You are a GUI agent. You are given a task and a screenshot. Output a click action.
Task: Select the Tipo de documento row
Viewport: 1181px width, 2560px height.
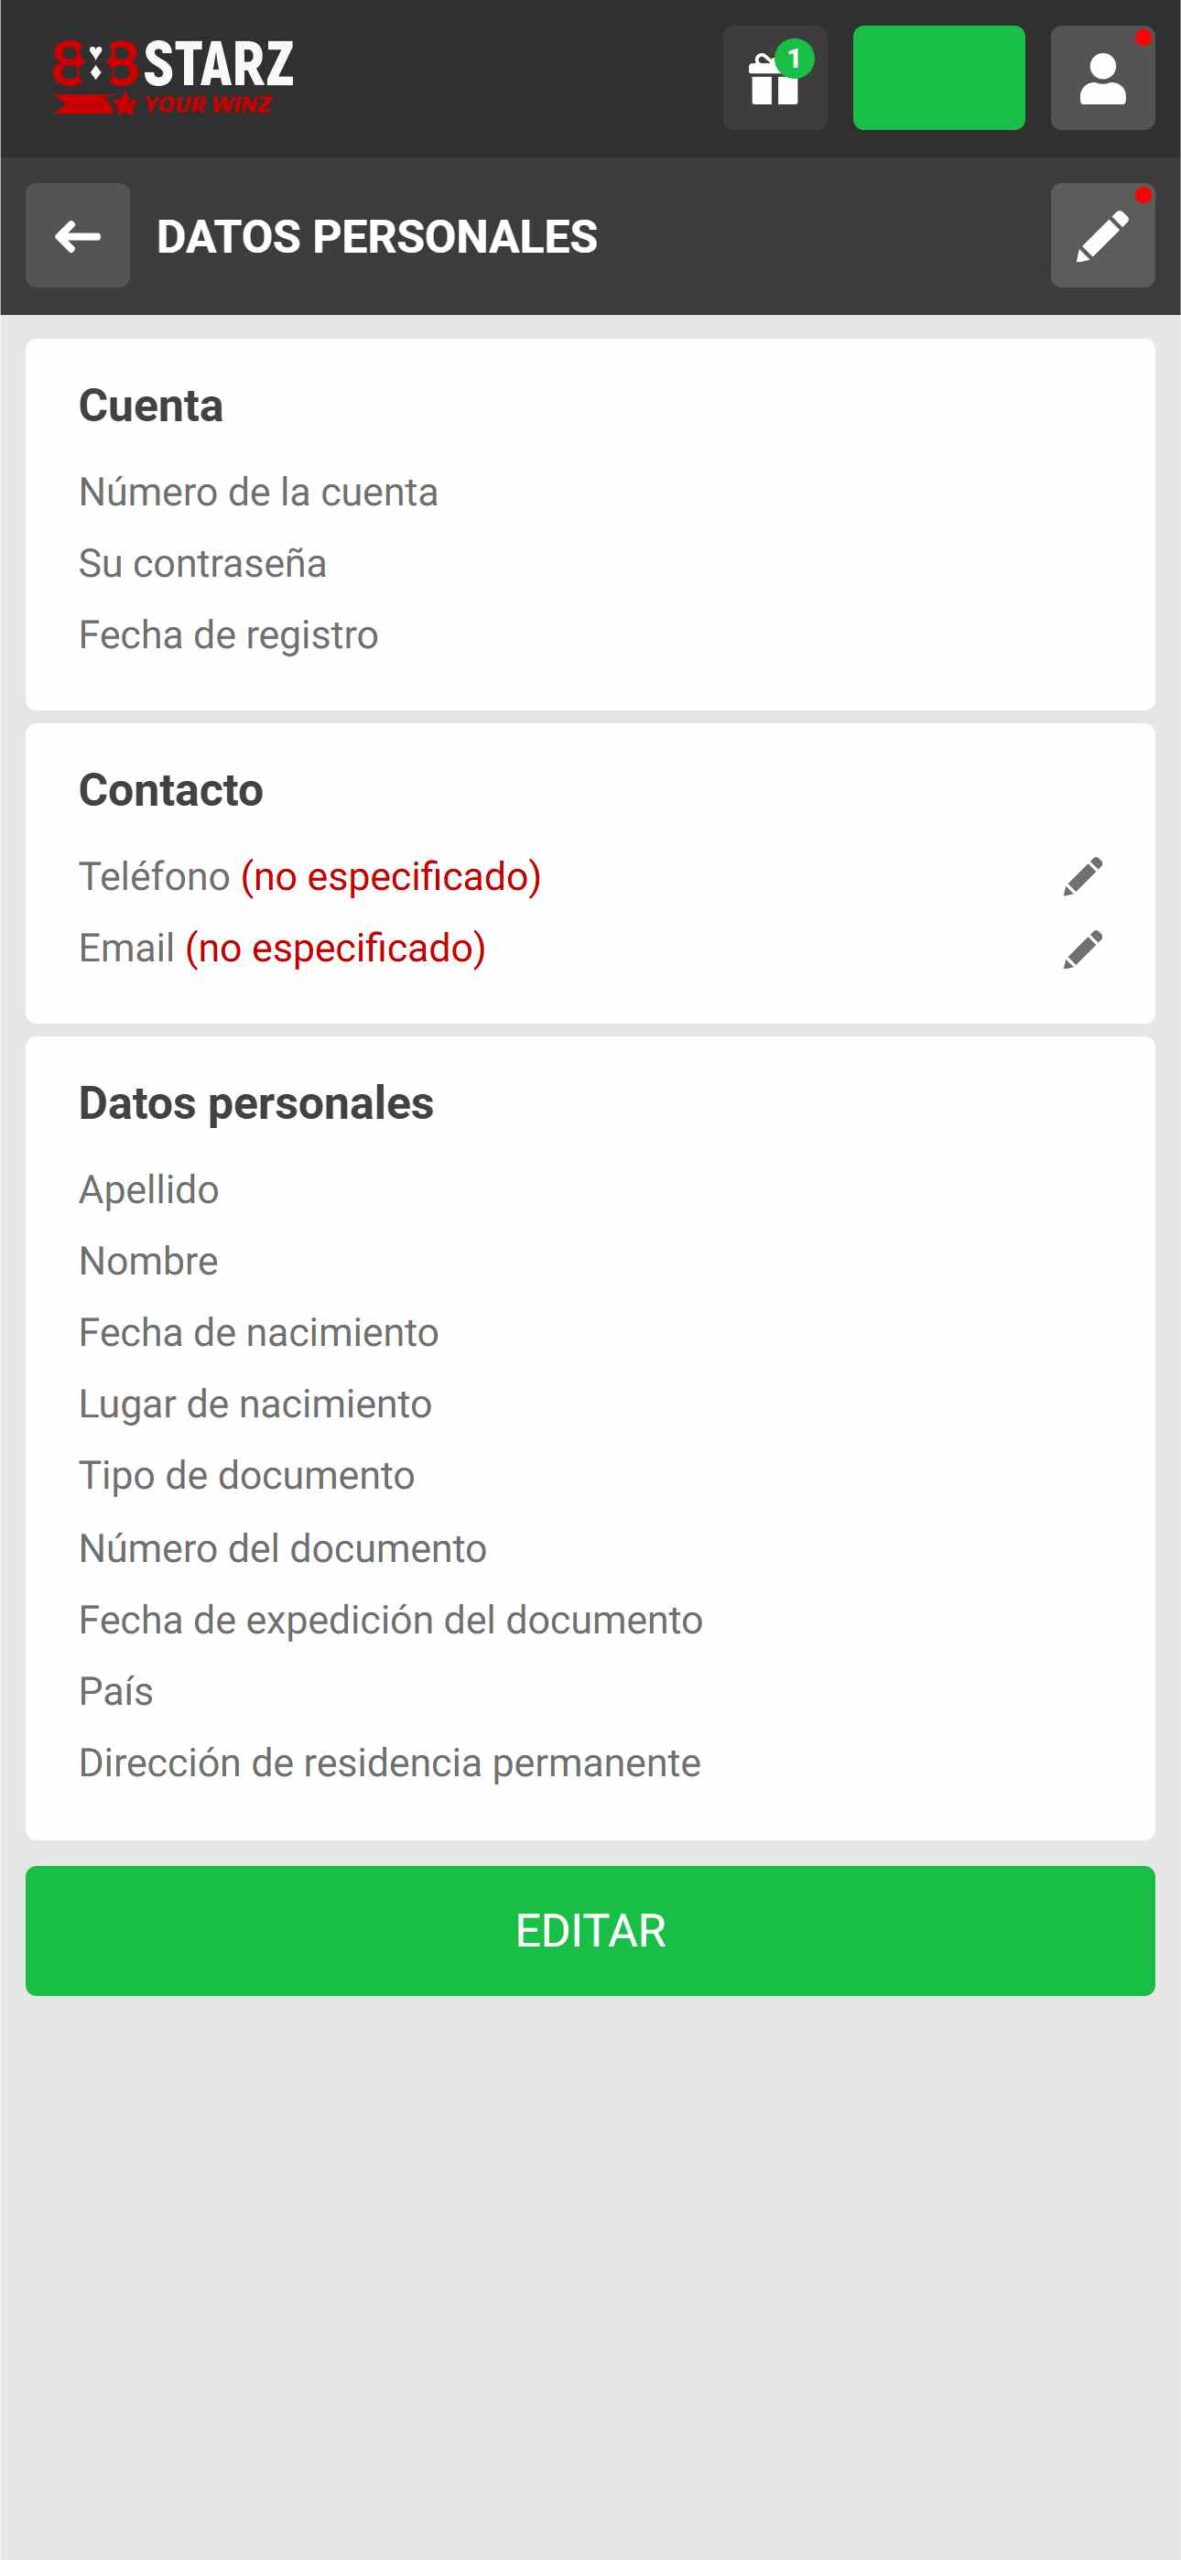(247, 1476)
